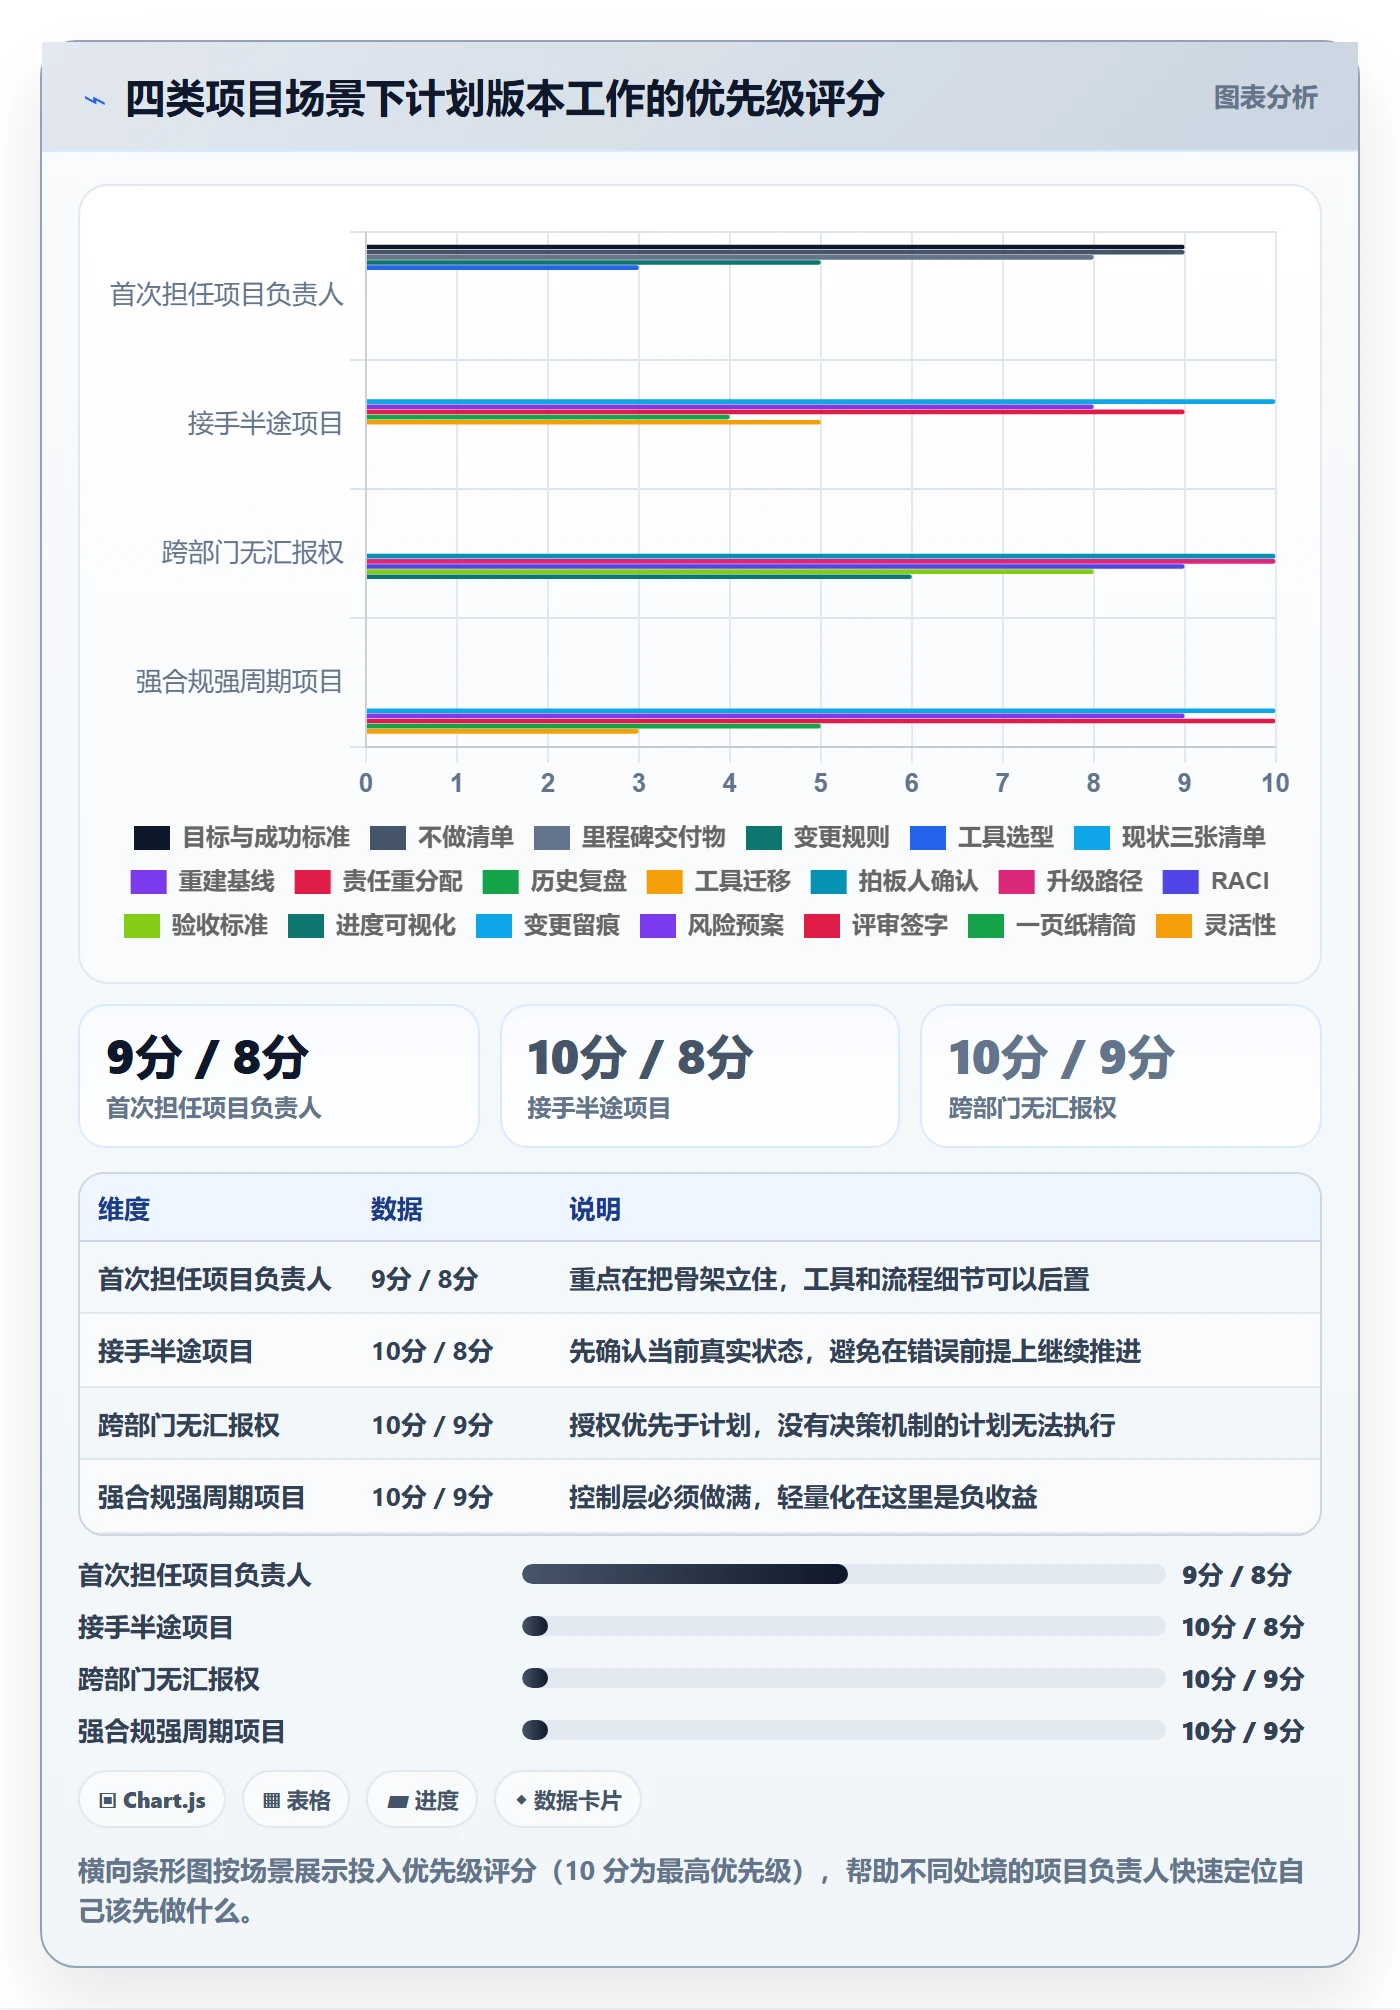The image size is (1400, 2010).
Task: Toggle the 升级路径 legend entry
Action: click(1070, 881)
